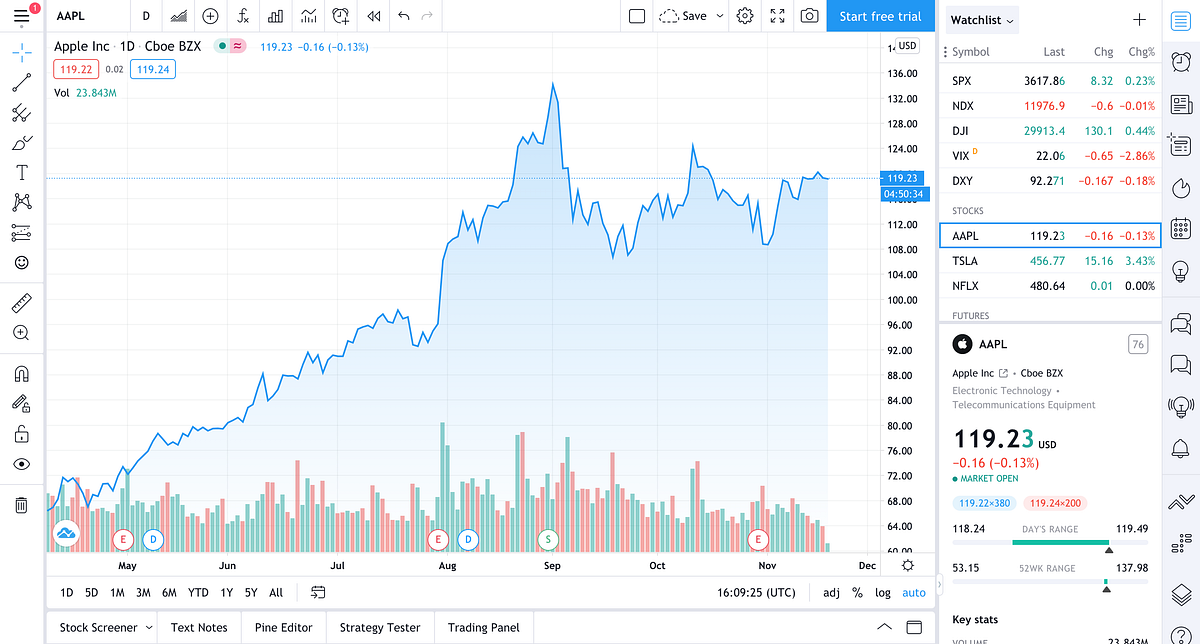Open the Indicators fx panel
Screen dimensions: 1200x644
pos(241,16)
